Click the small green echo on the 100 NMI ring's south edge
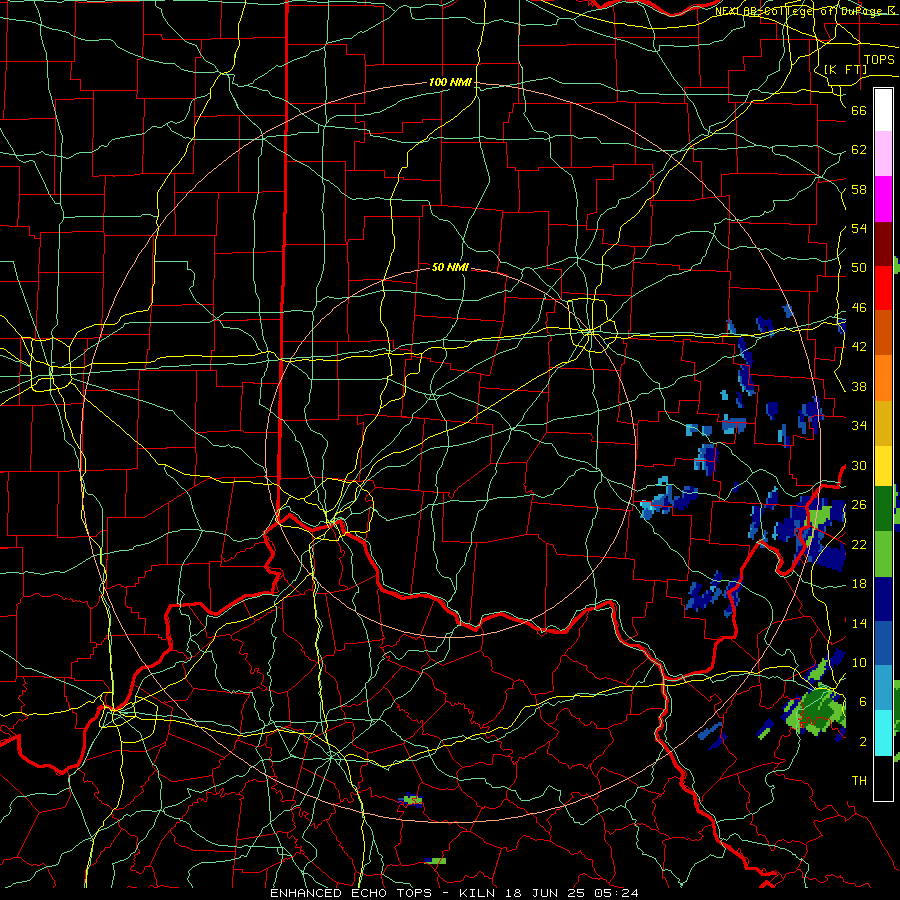 (411, 800)
